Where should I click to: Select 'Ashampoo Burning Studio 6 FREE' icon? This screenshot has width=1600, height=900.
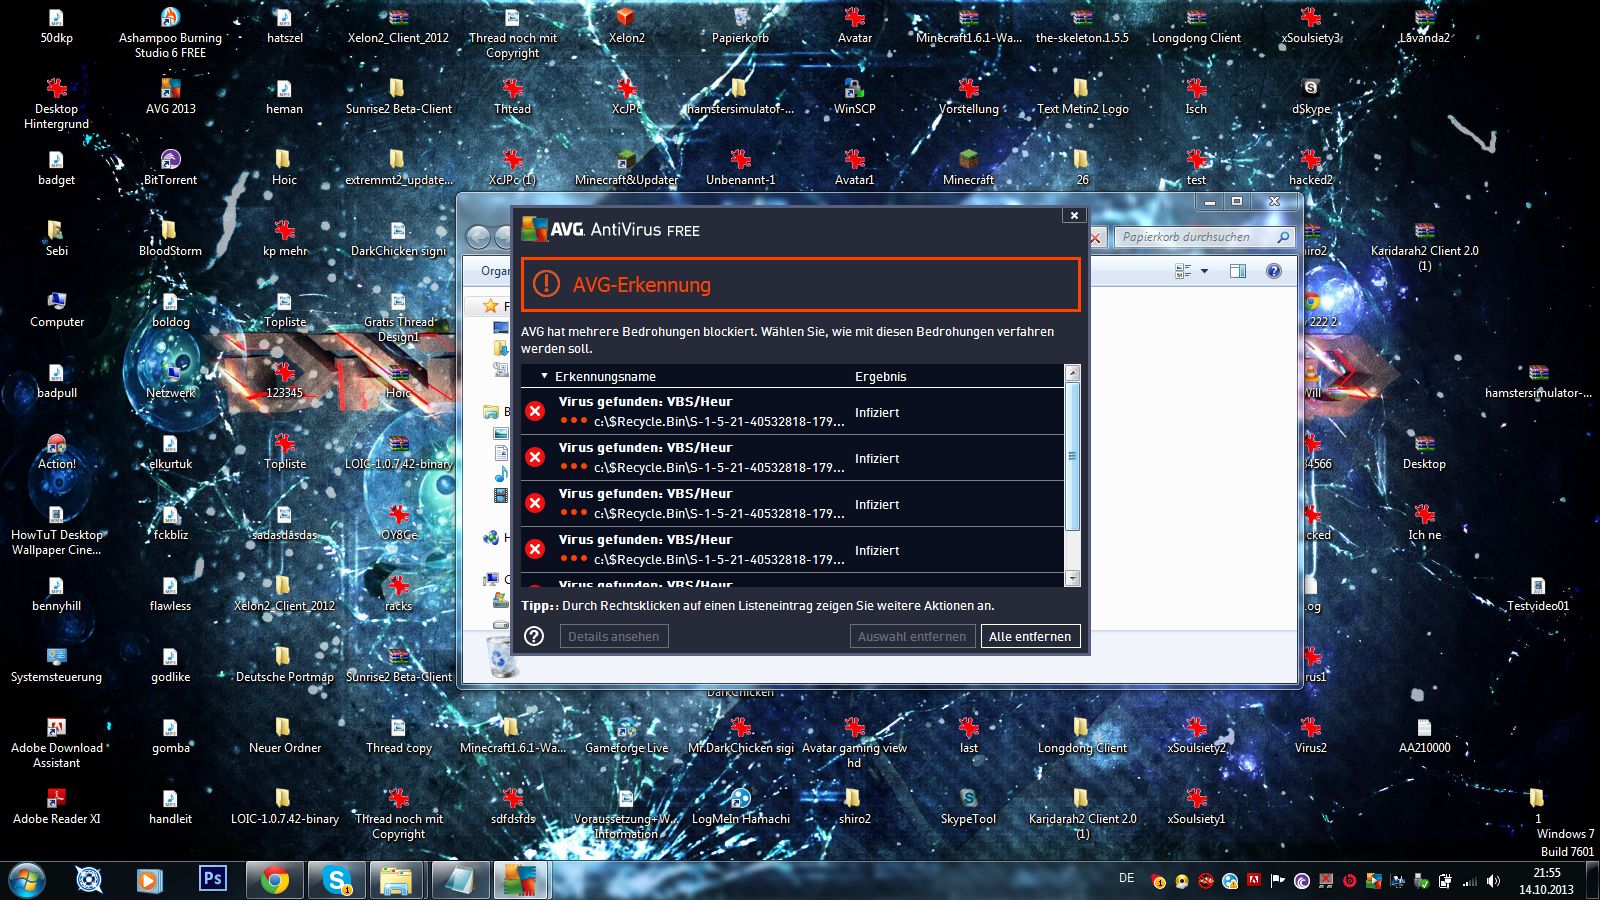171,32
